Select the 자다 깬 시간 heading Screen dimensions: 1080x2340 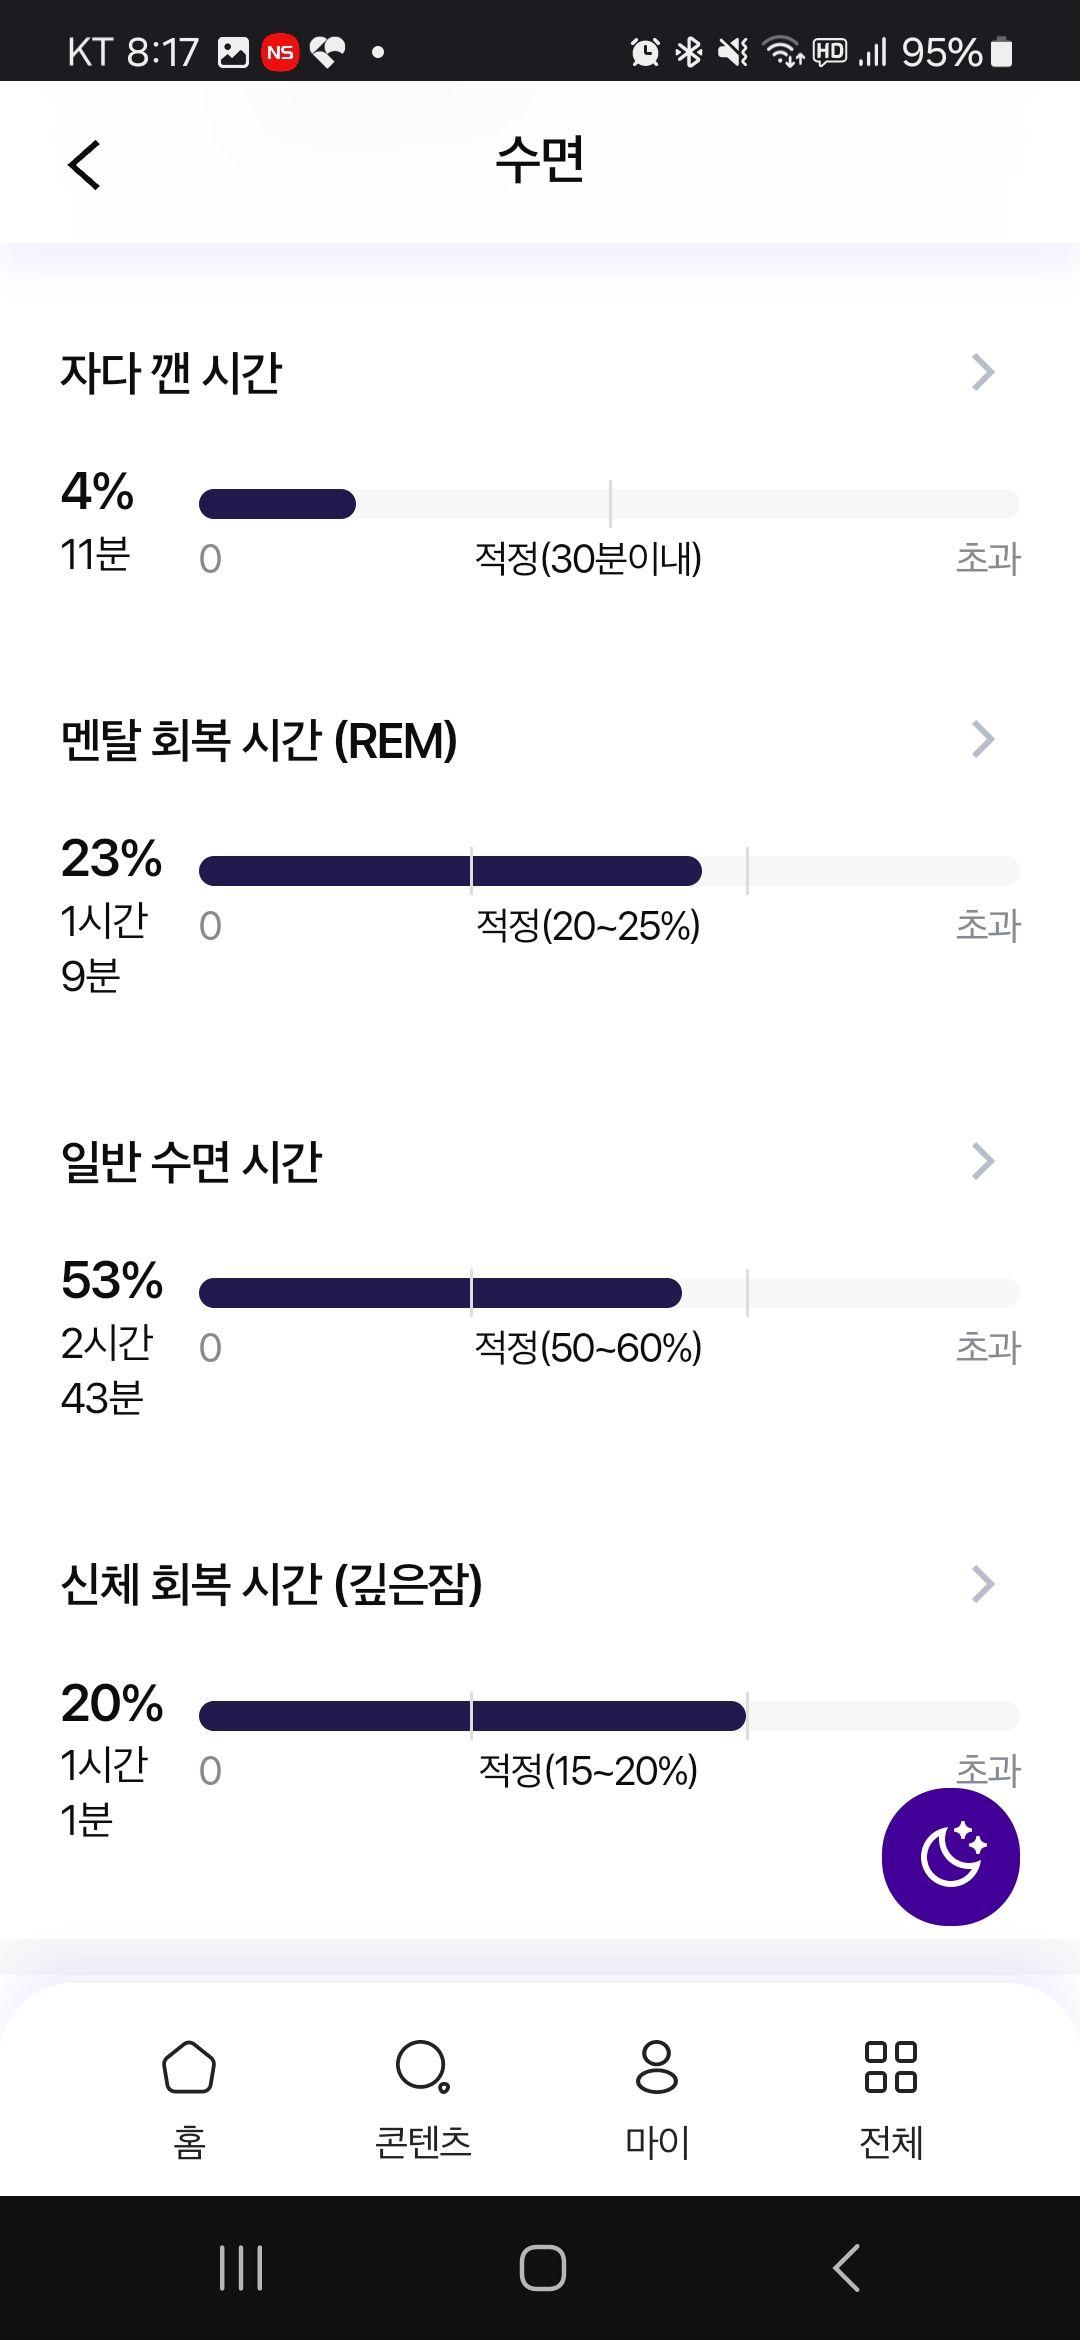click(x=171, y=372)
